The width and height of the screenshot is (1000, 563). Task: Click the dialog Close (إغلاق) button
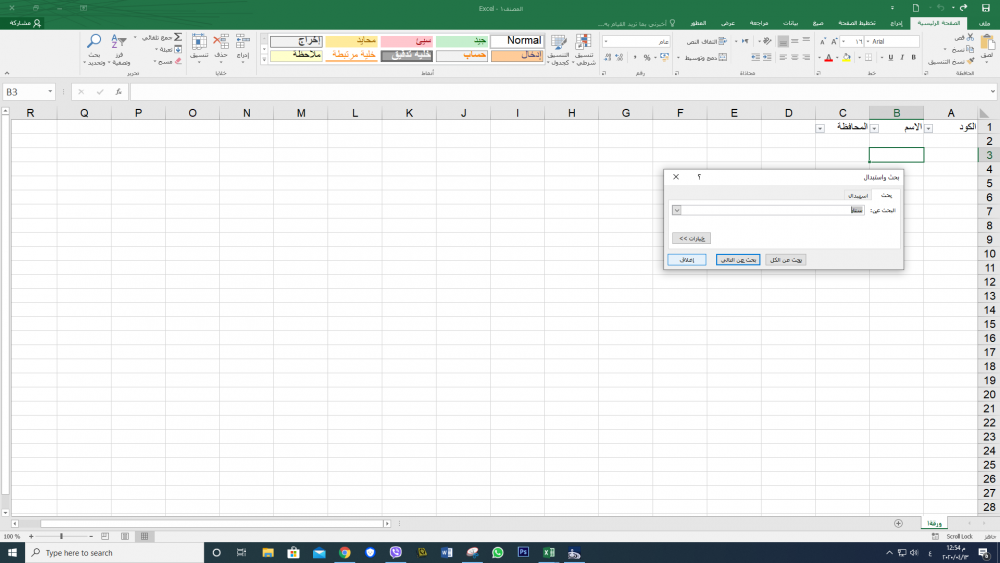coord(687,260)
